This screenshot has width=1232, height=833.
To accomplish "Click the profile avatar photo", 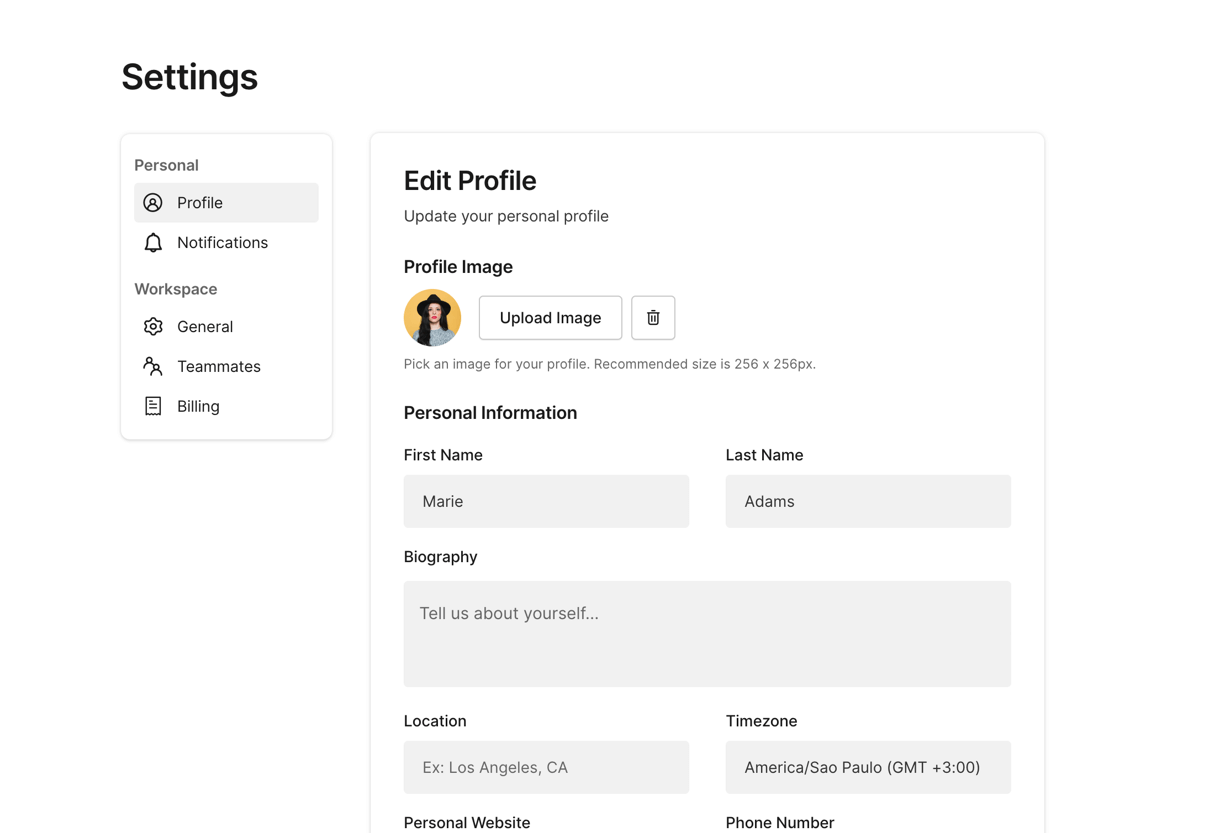I will tap(432, 318).
